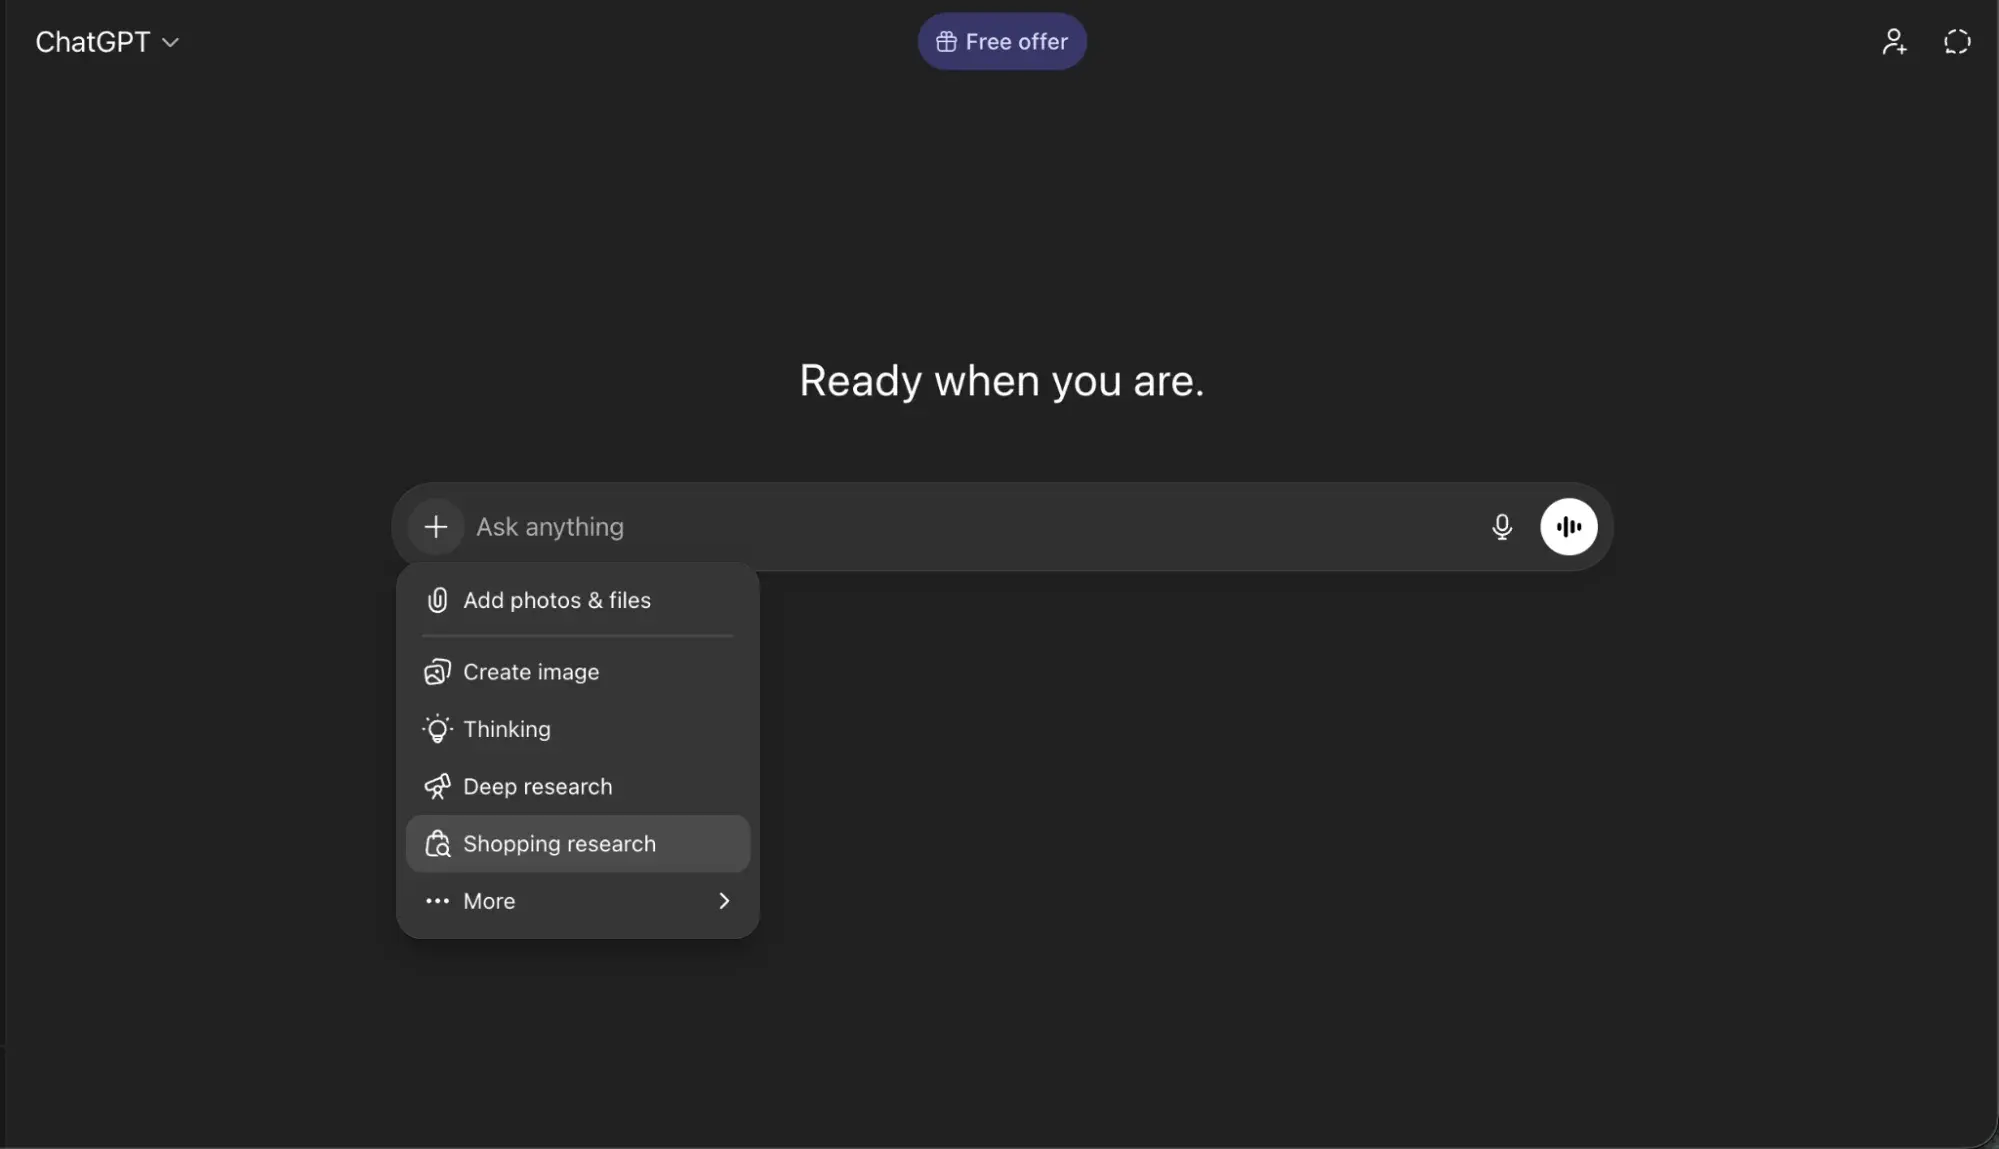Viewport: 1999px width, 1149px height.
Task: Click the Free offer button
Action: 1001,41
